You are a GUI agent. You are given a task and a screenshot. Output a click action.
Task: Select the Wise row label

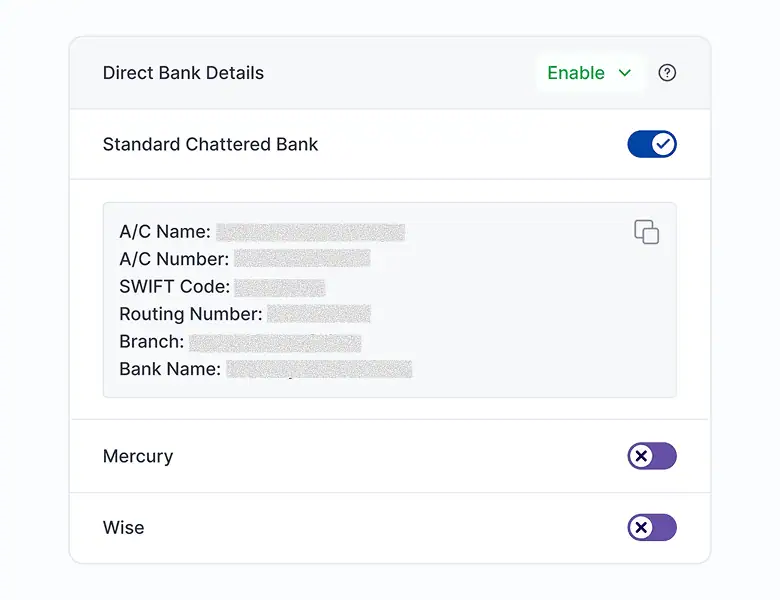pyautogui.click(x=124, y=527)
